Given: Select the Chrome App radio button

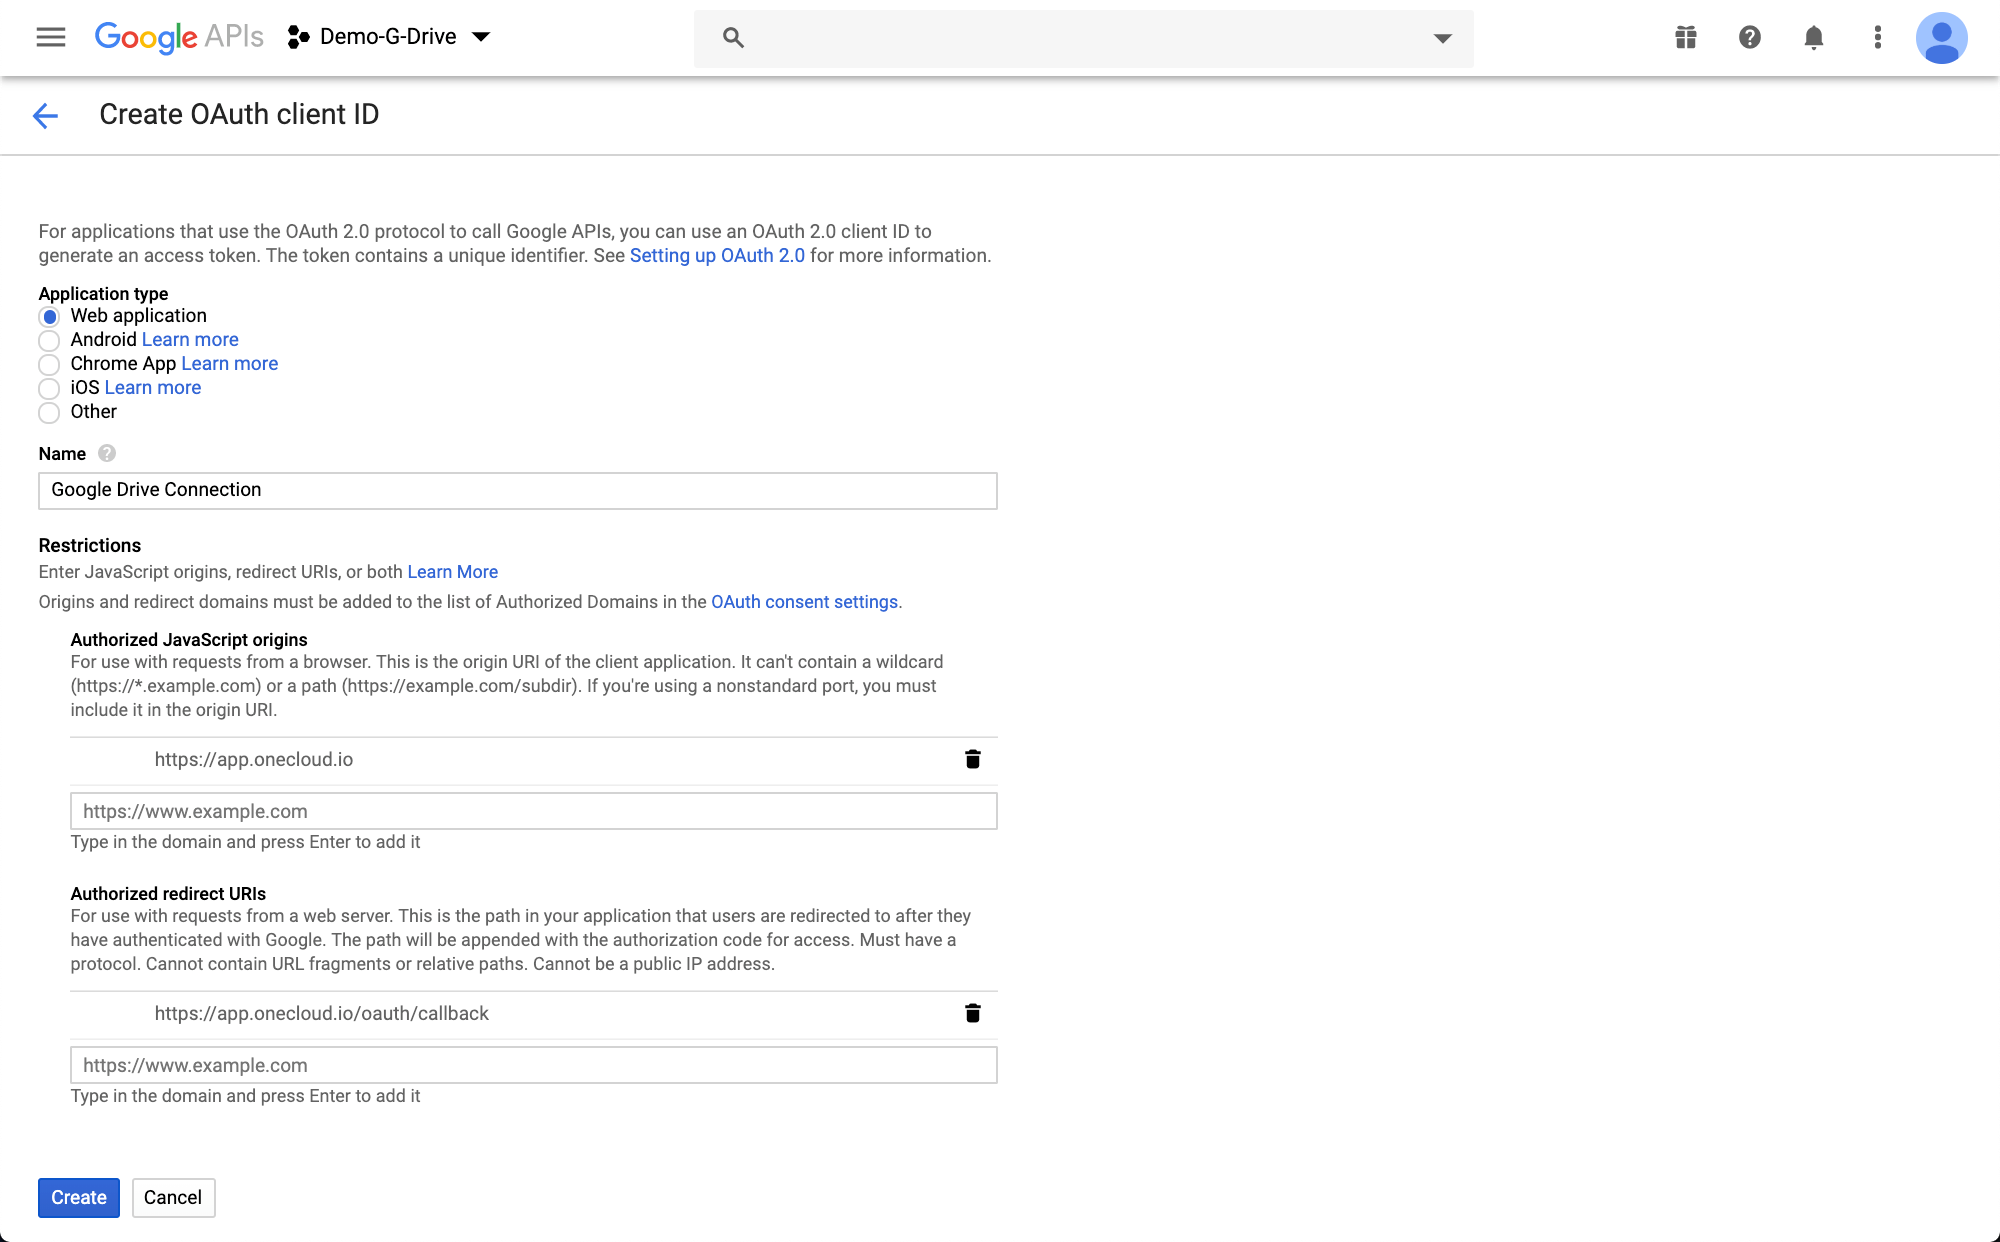Looking at the screenshot, I should 49,365.
